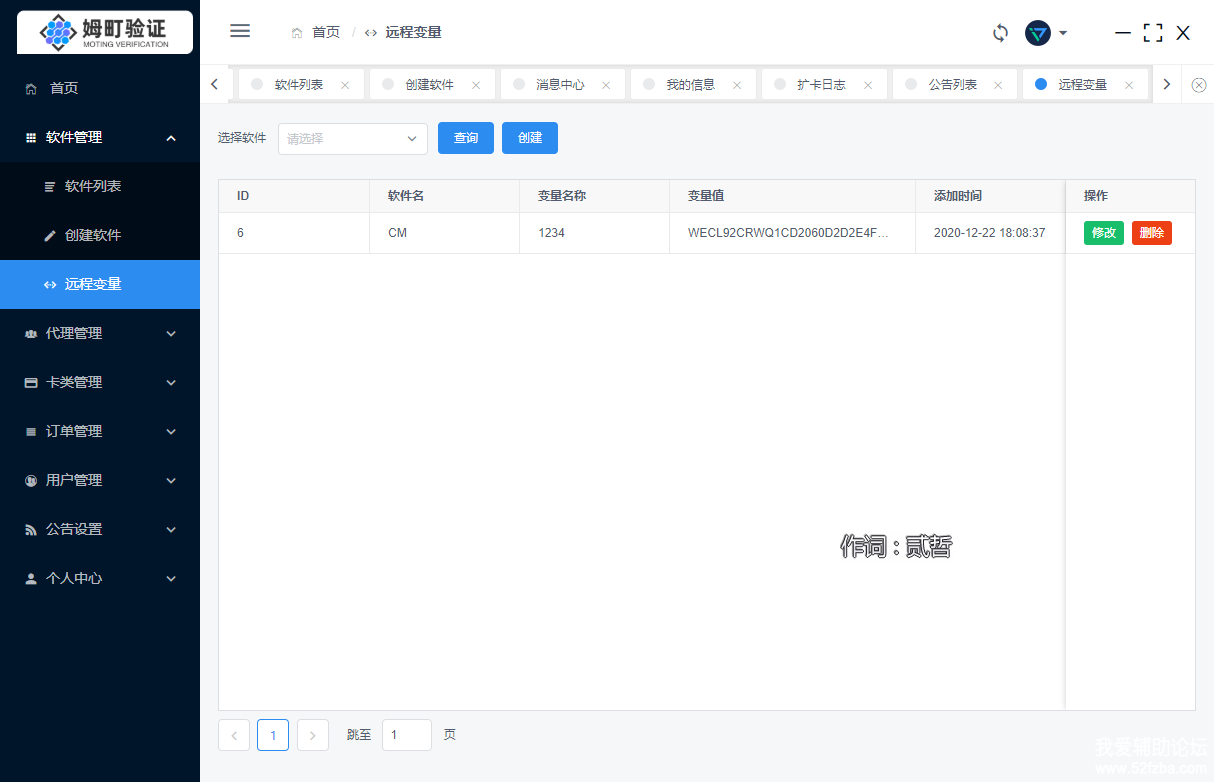1214x782 pixels.
Task: Click the home icon in breadcrumb
Action: pos(297,32)
